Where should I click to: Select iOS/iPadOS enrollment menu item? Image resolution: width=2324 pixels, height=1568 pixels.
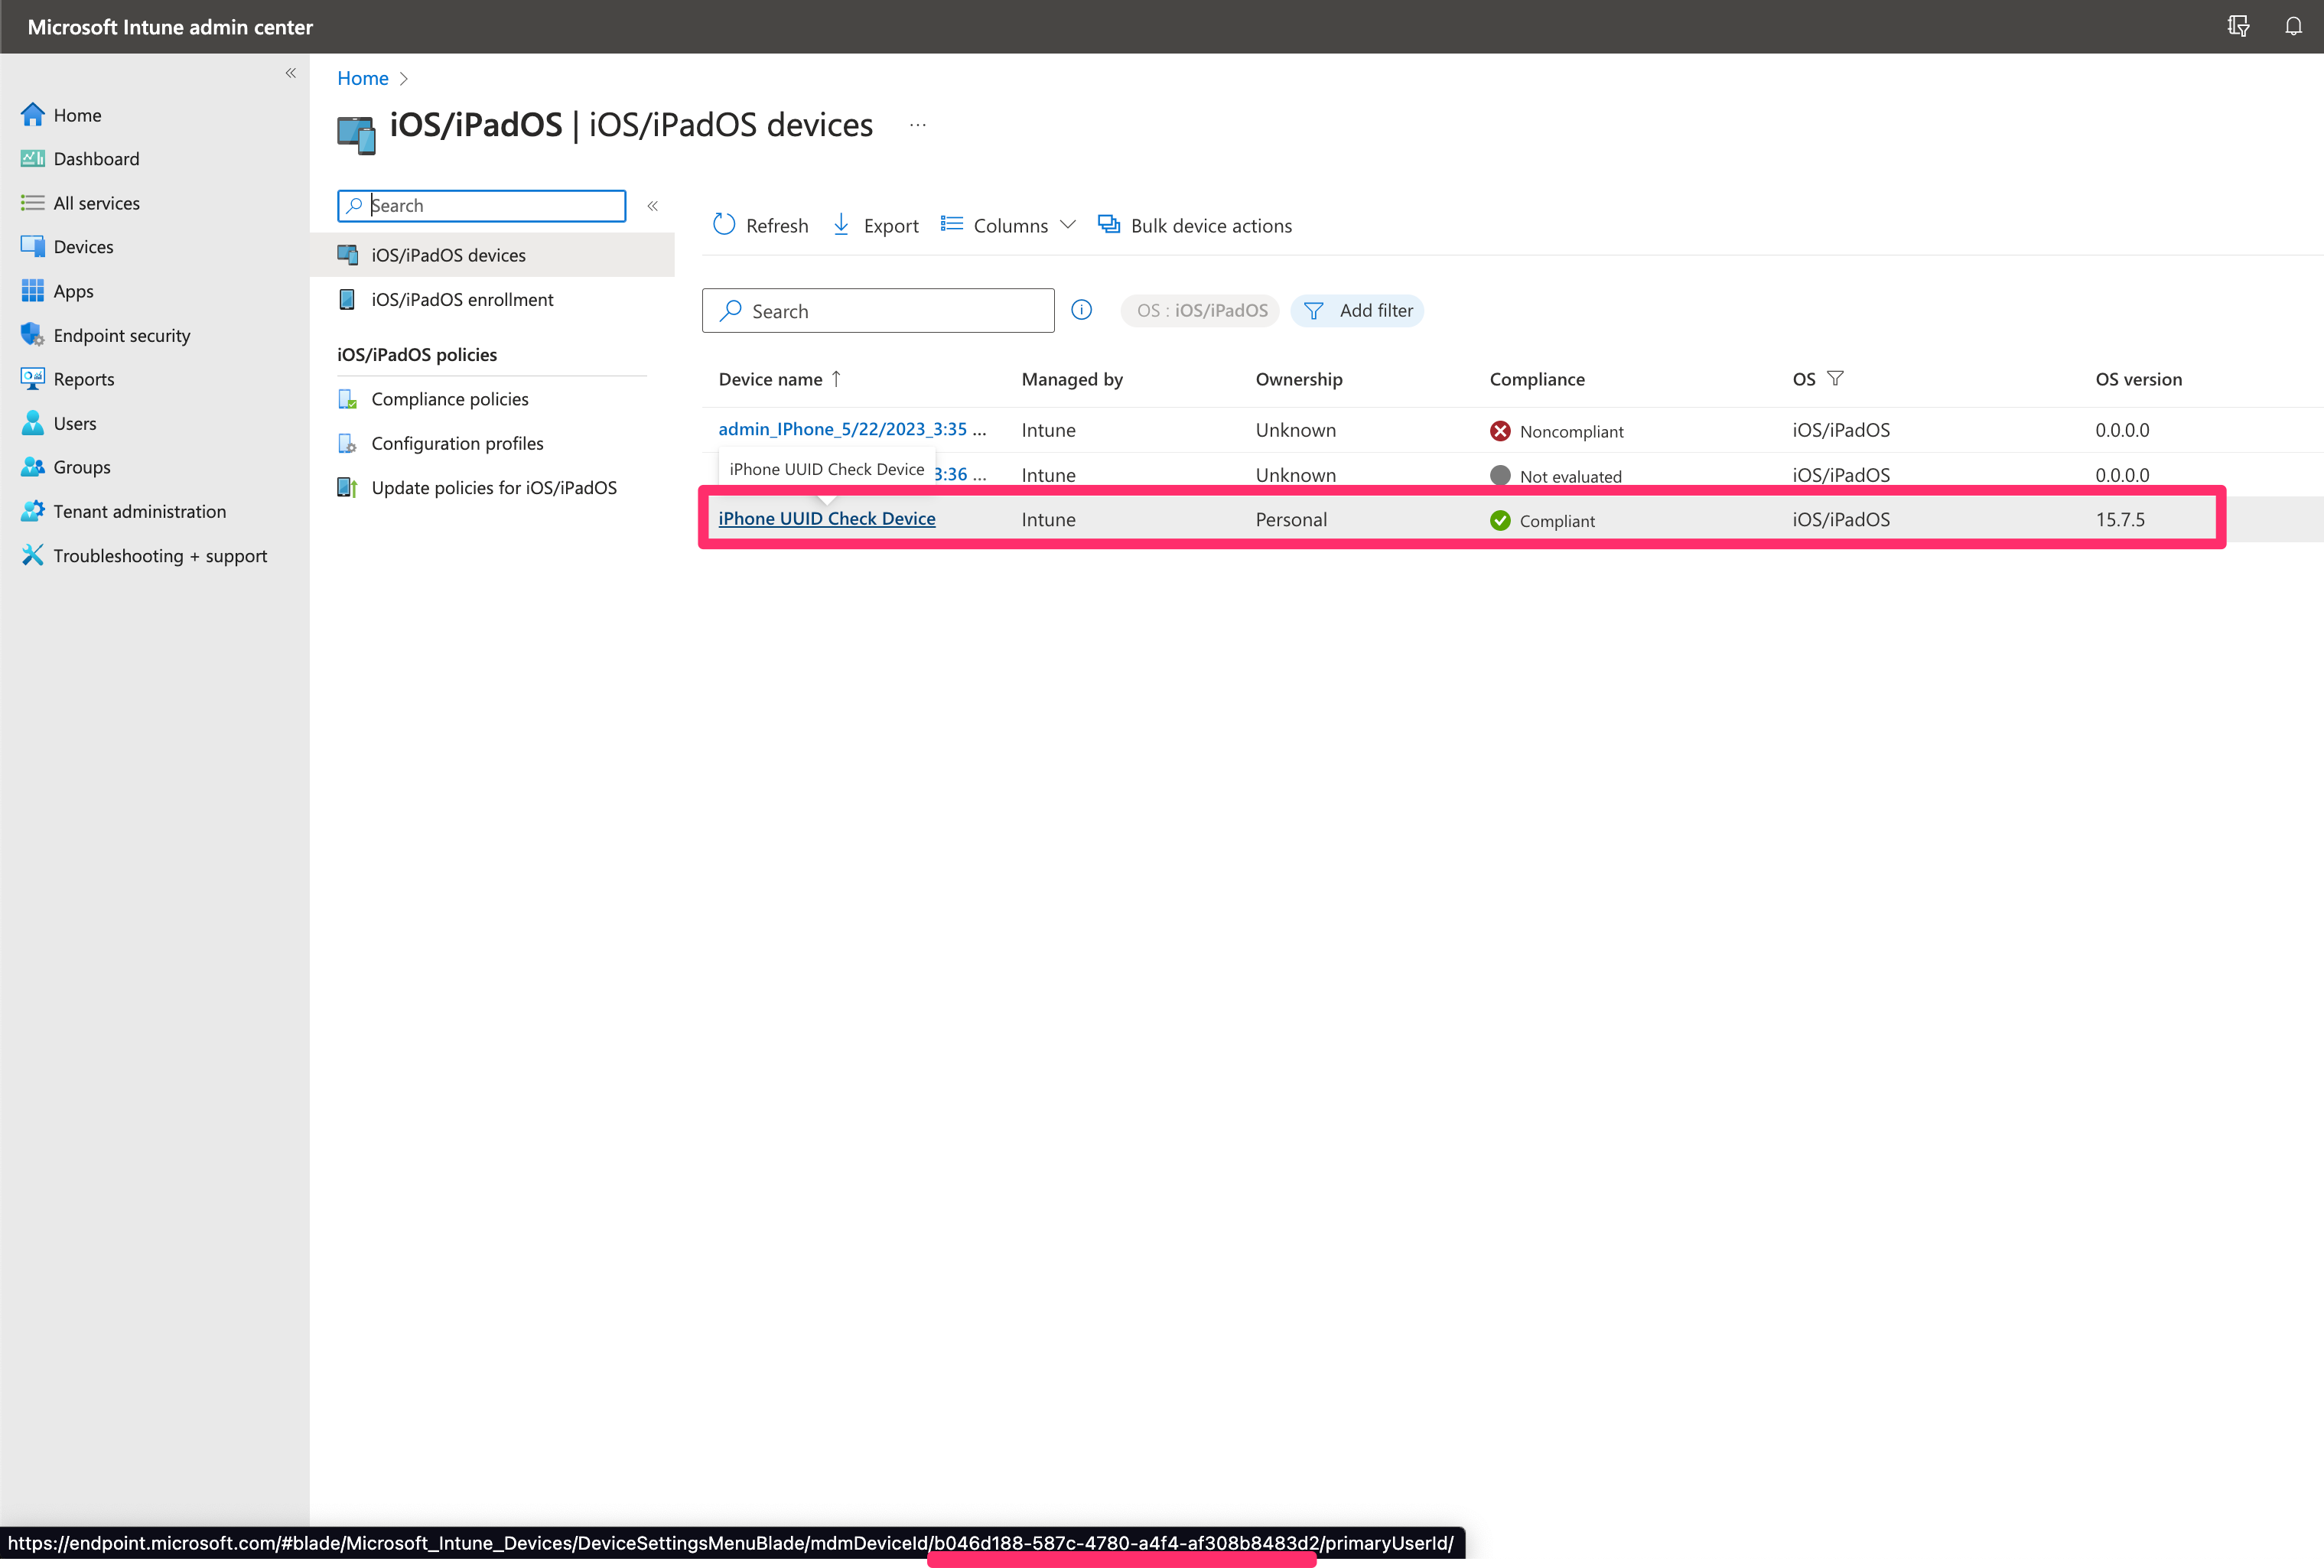tap(461, 299)
